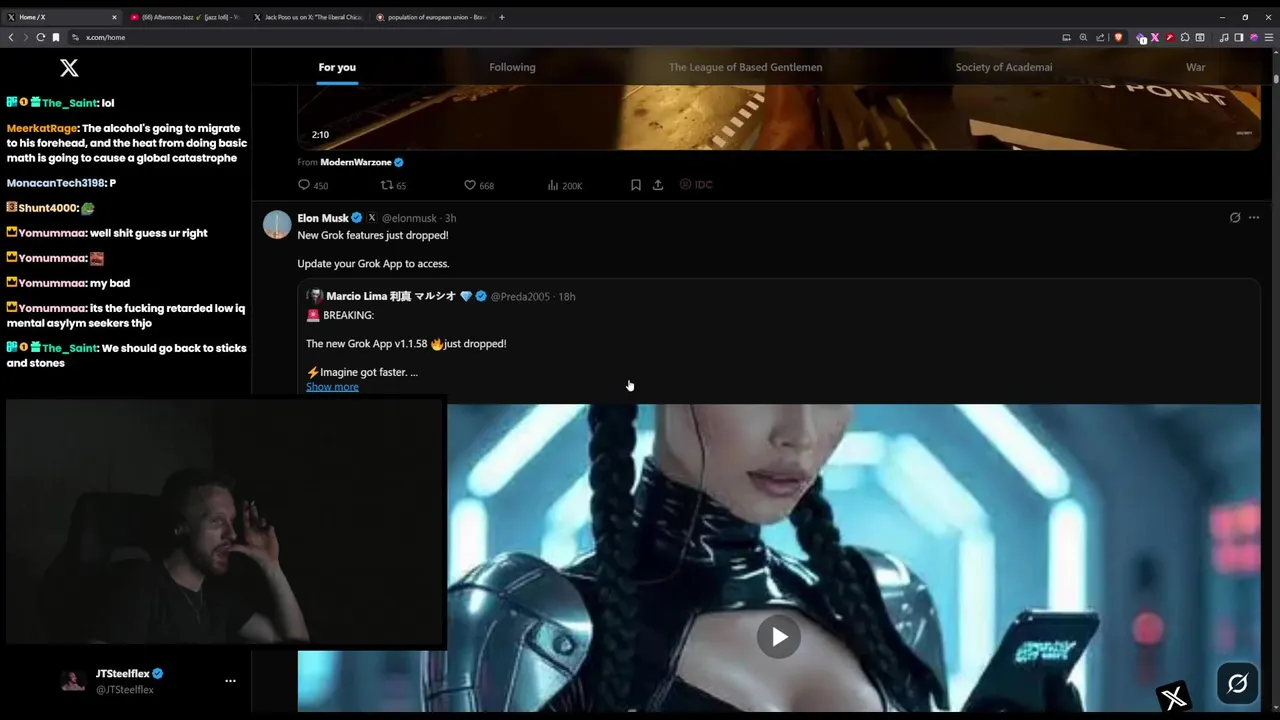Open the extensions puzzle icon
Screen dimensions: 1280x720
tap(1185, 37)
